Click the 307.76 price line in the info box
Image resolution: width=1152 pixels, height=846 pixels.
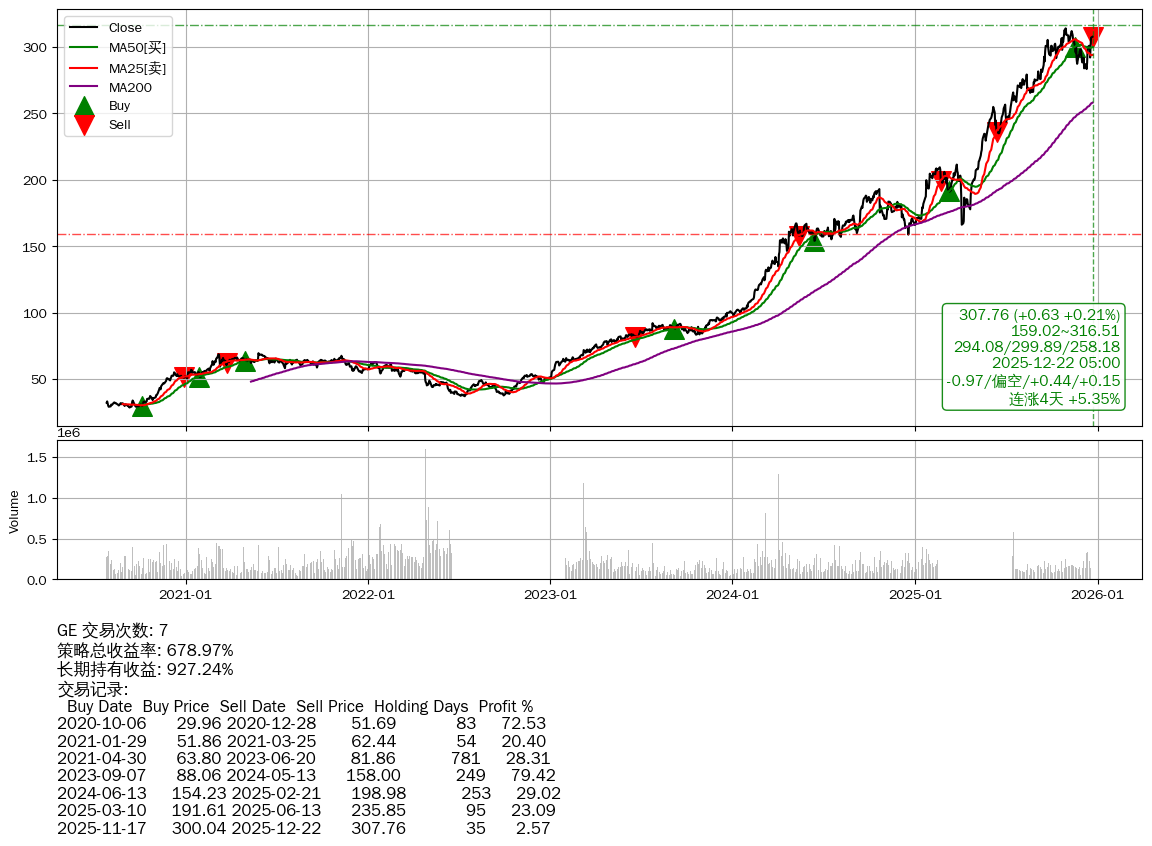(x=1039, y=315)
